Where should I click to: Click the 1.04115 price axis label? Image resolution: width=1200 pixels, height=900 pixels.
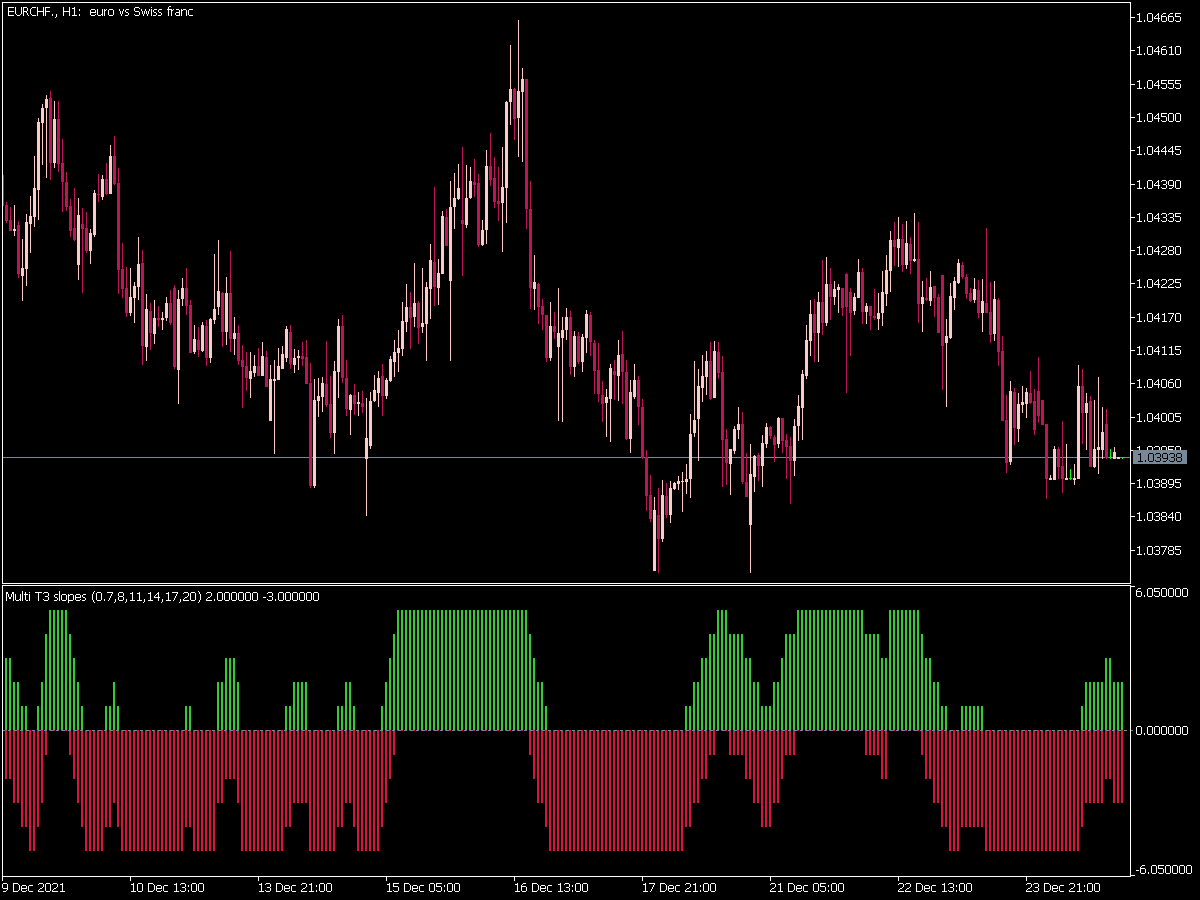[x=1160, y=350]
